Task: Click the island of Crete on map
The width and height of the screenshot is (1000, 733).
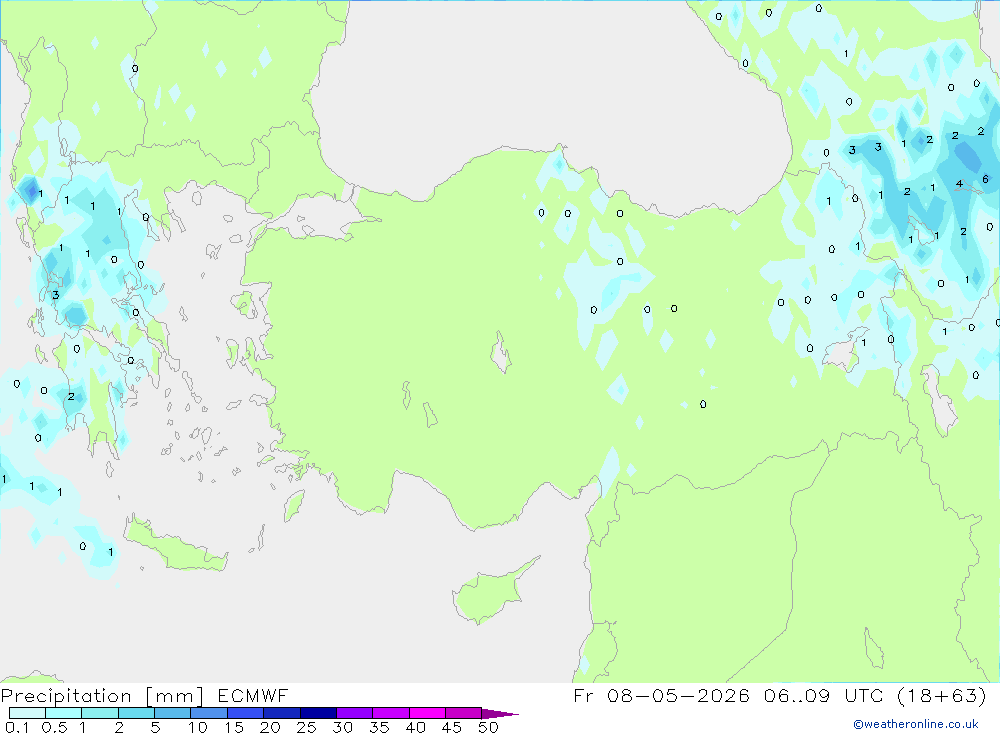Action: [175, 545]
